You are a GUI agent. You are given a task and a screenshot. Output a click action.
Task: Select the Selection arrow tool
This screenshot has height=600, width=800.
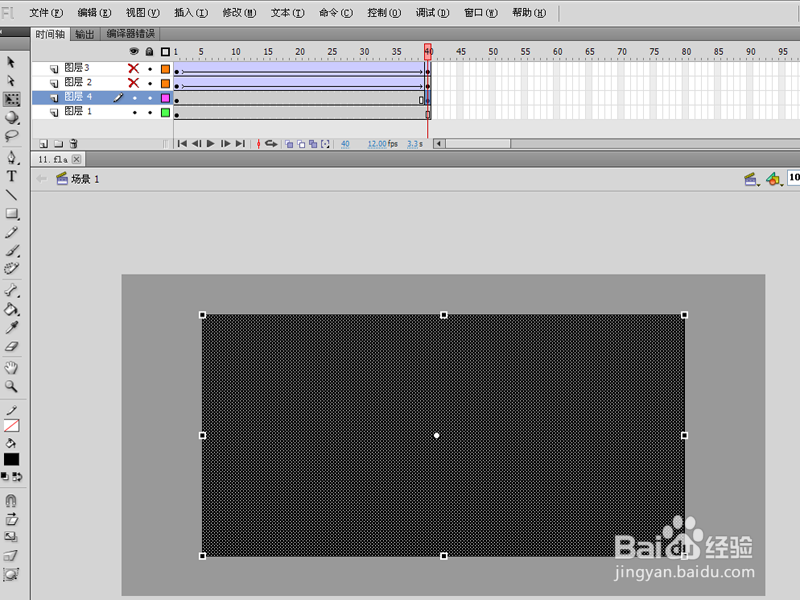click(x=11, y=62)
